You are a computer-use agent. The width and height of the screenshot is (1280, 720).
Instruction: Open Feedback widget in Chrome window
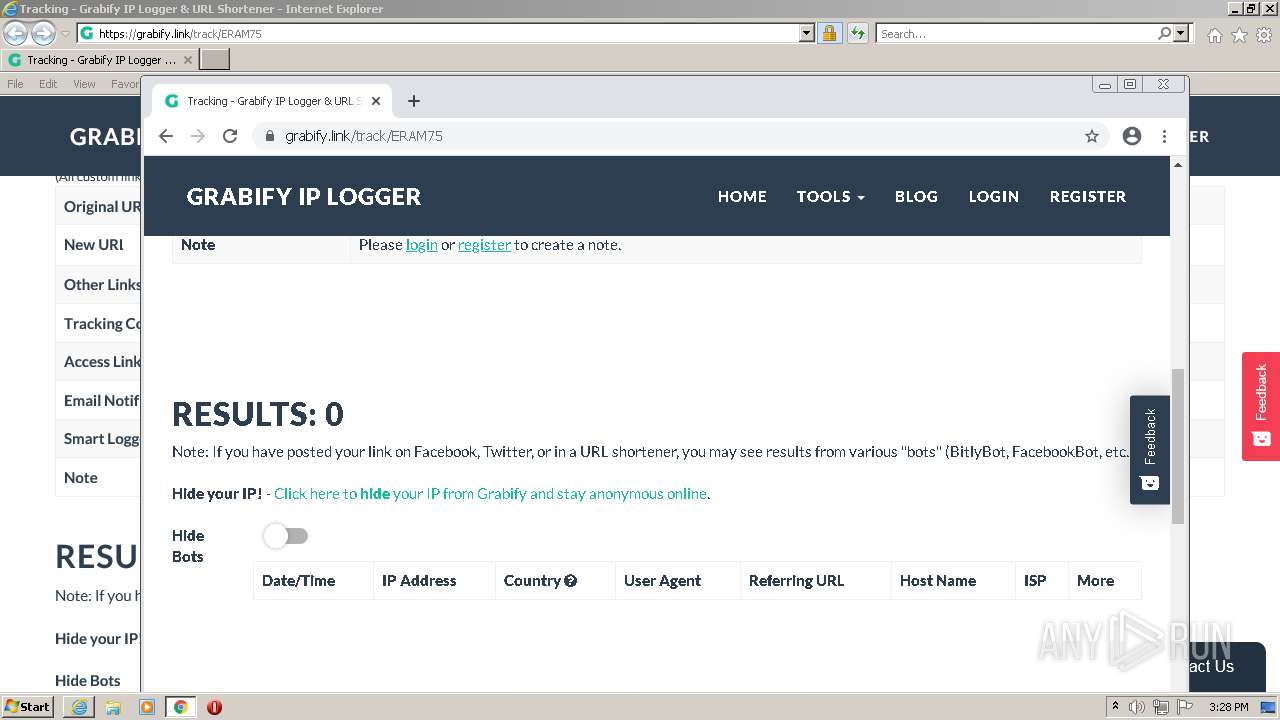(x=1150, y=450)
